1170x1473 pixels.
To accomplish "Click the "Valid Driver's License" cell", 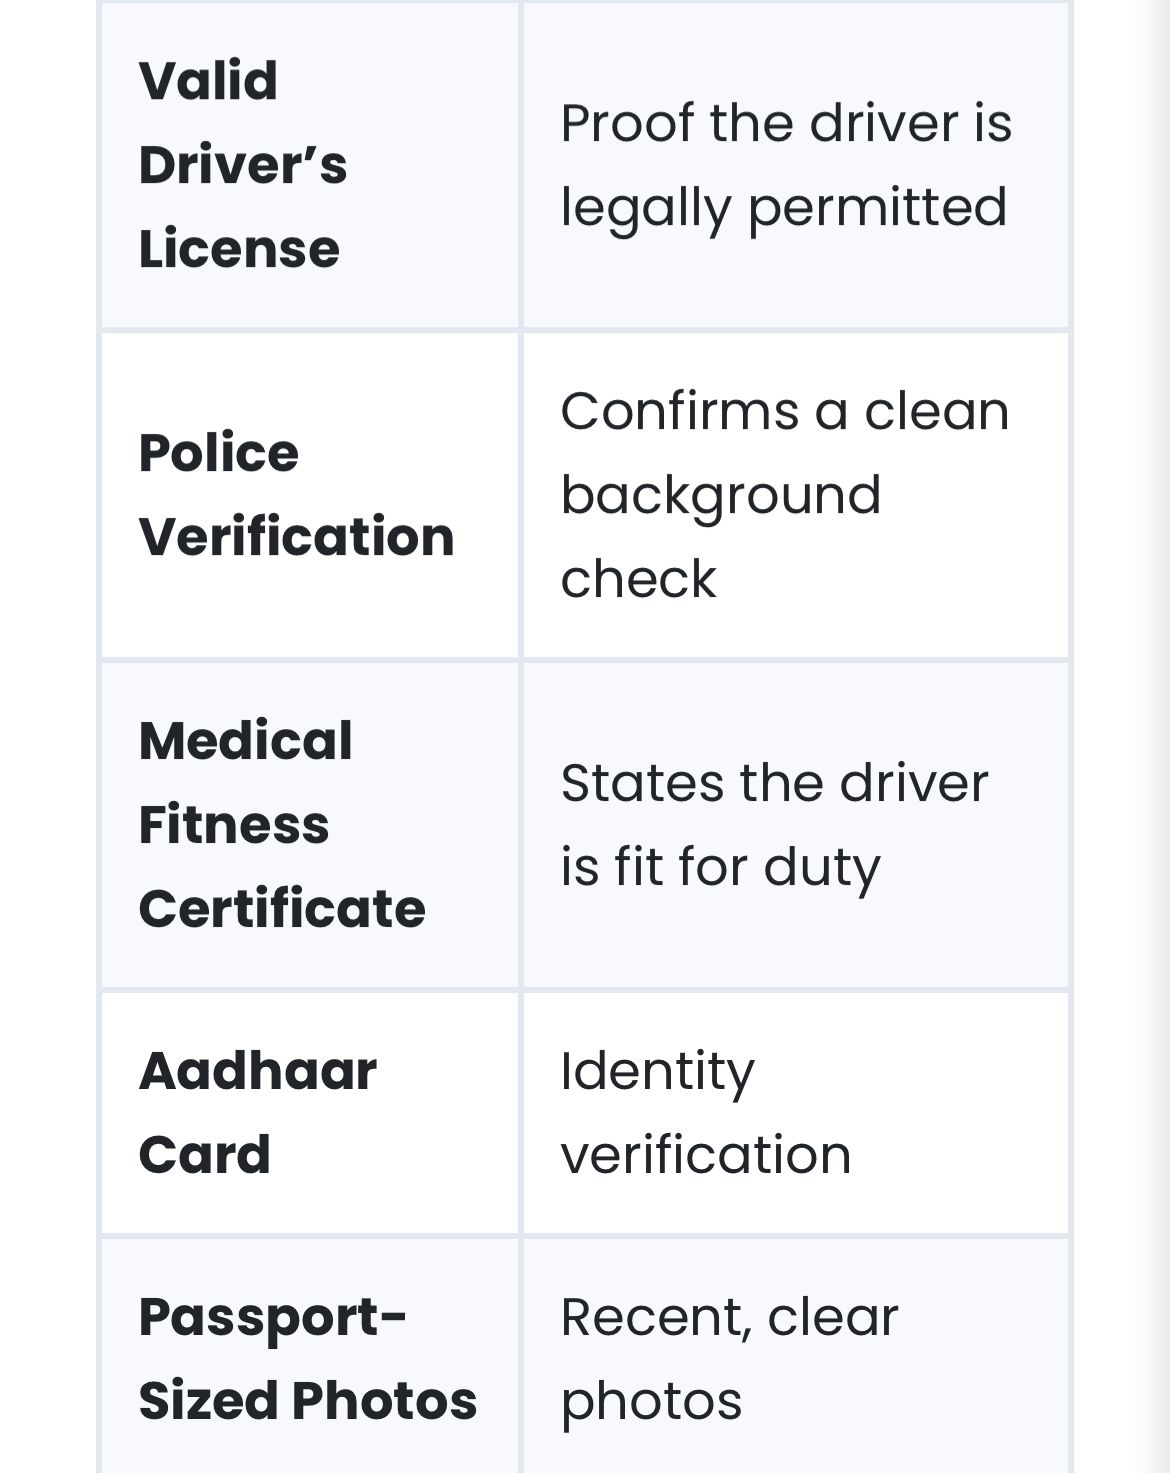I will click(x=309, y=165).
